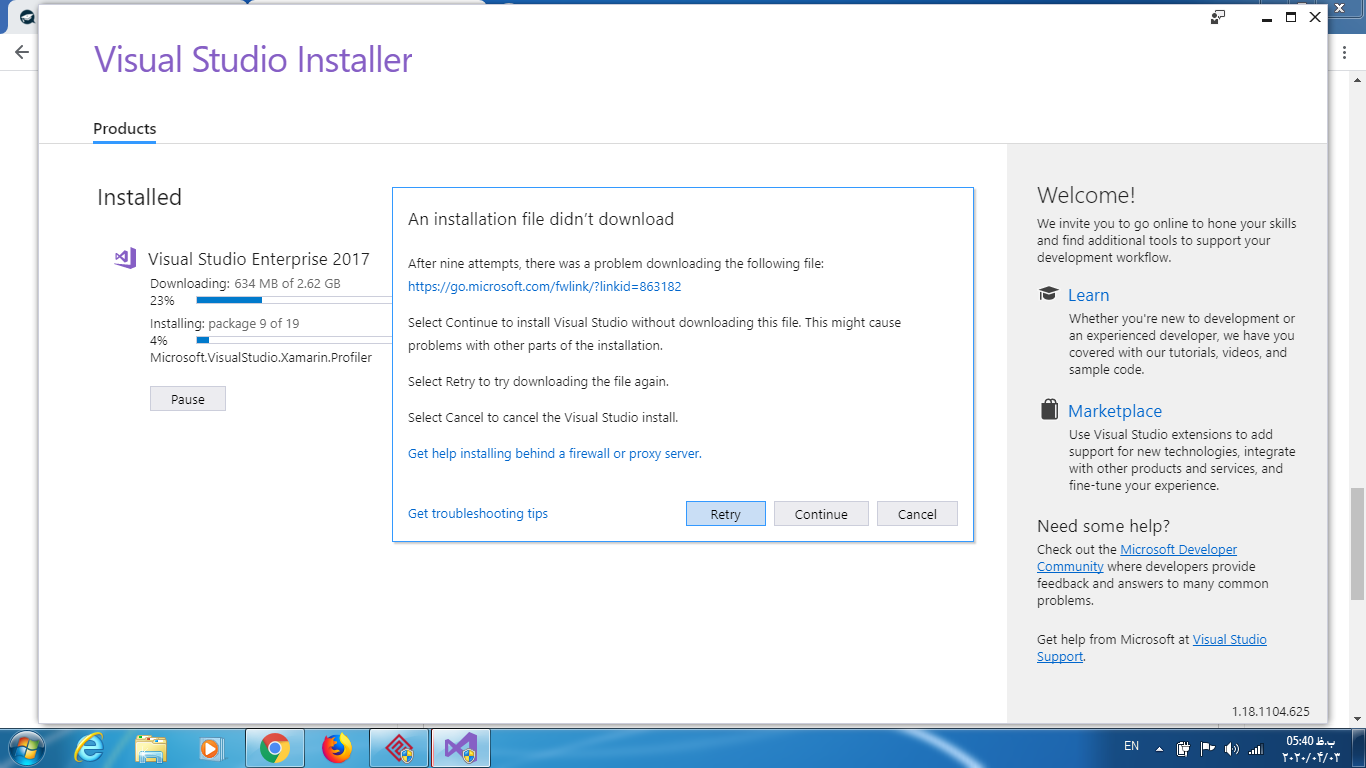Pause the Visual Studio installation
1366x768 pixels.
tap(188, 399)
